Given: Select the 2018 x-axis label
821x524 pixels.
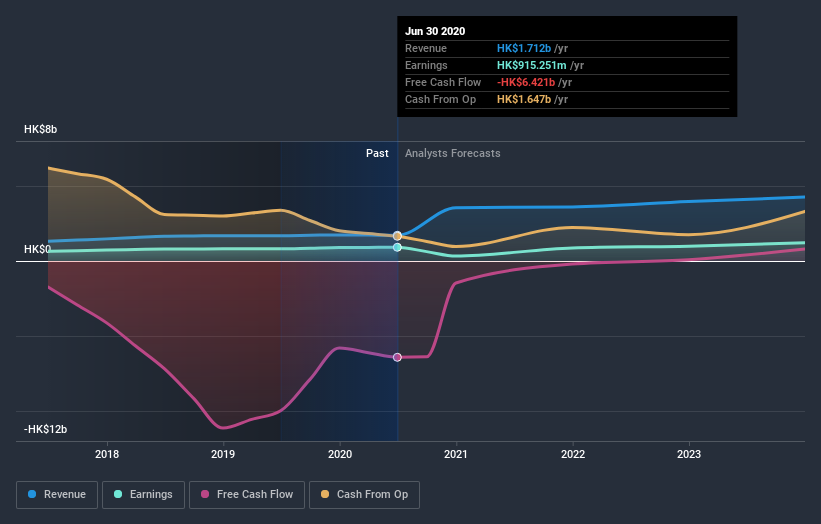Looking at the screenshot, I should tap(107, 454).
